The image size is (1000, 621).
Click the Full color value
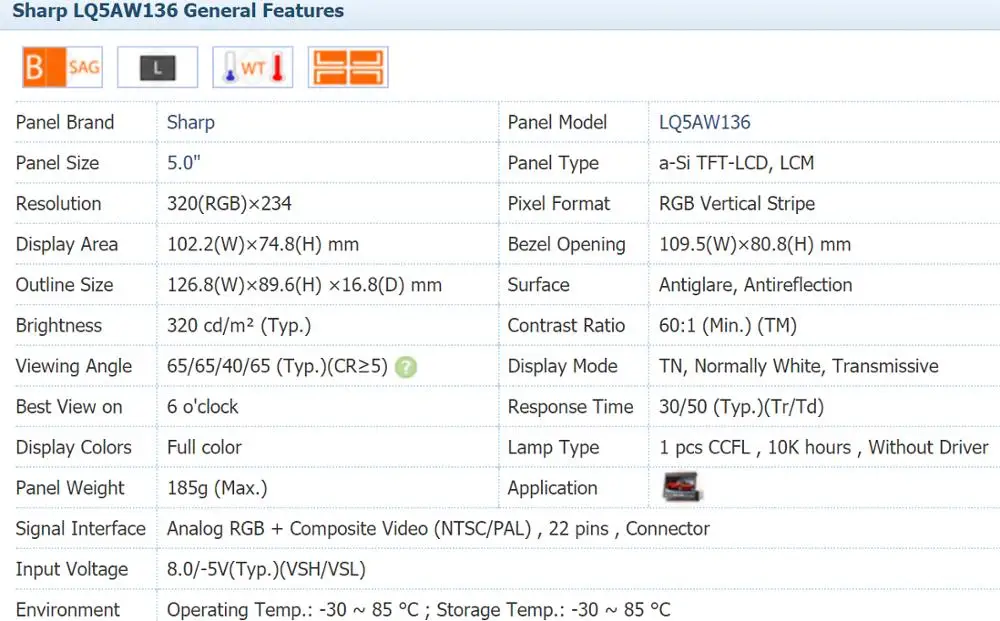(x=205, y=448)
